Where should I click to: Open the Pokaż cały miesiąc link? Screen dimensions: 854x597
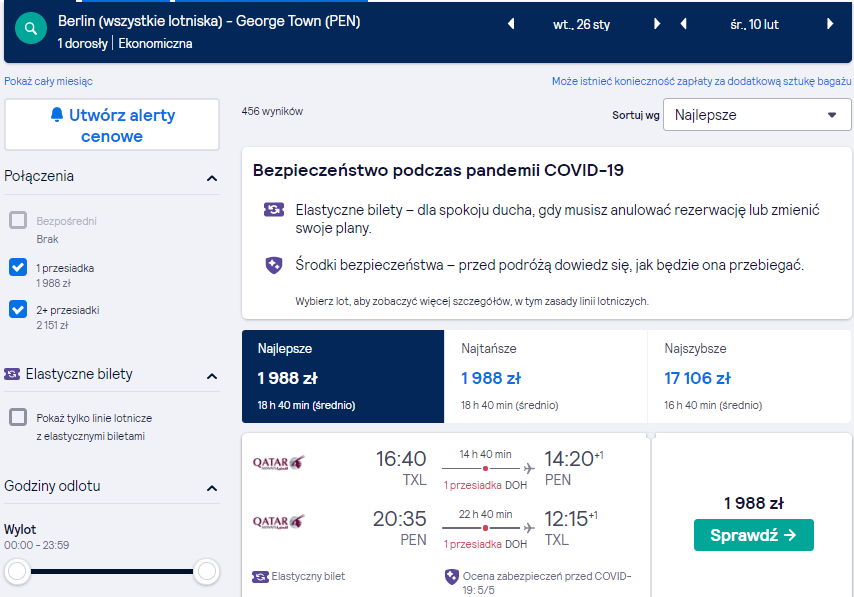coord(48,81)
